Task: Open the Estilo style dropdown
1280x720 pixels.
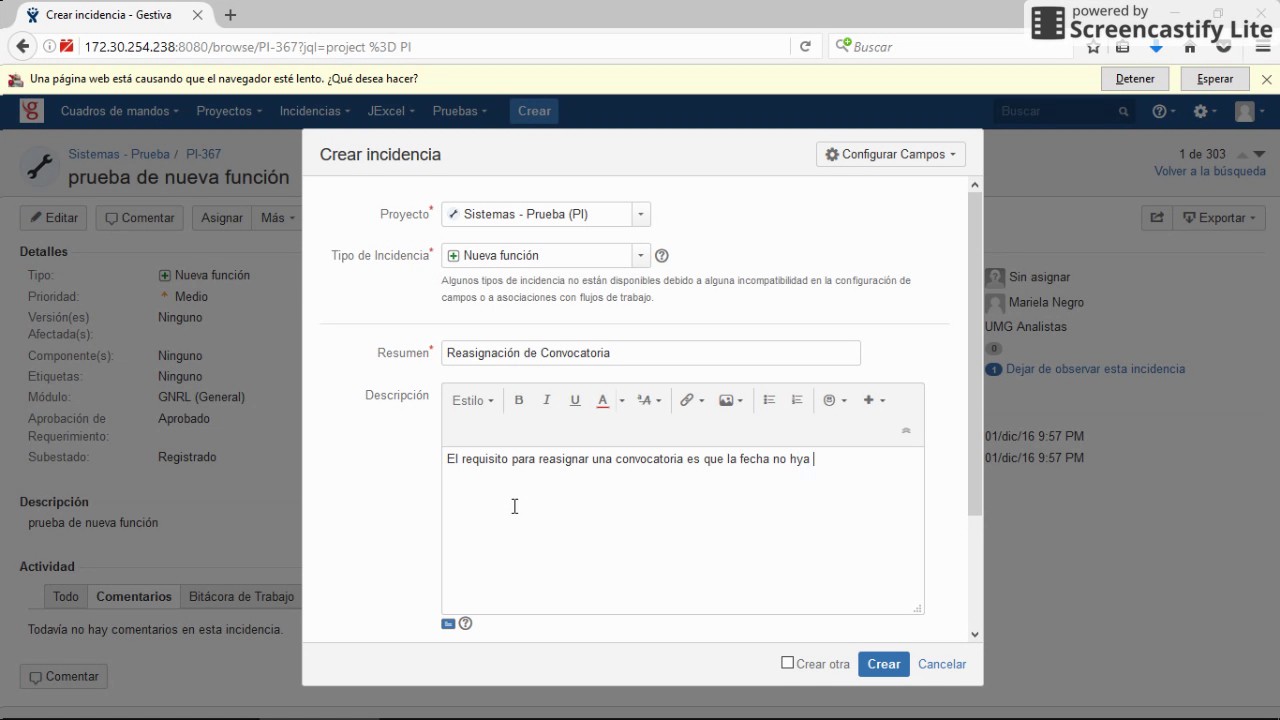Action: [473, 400]
